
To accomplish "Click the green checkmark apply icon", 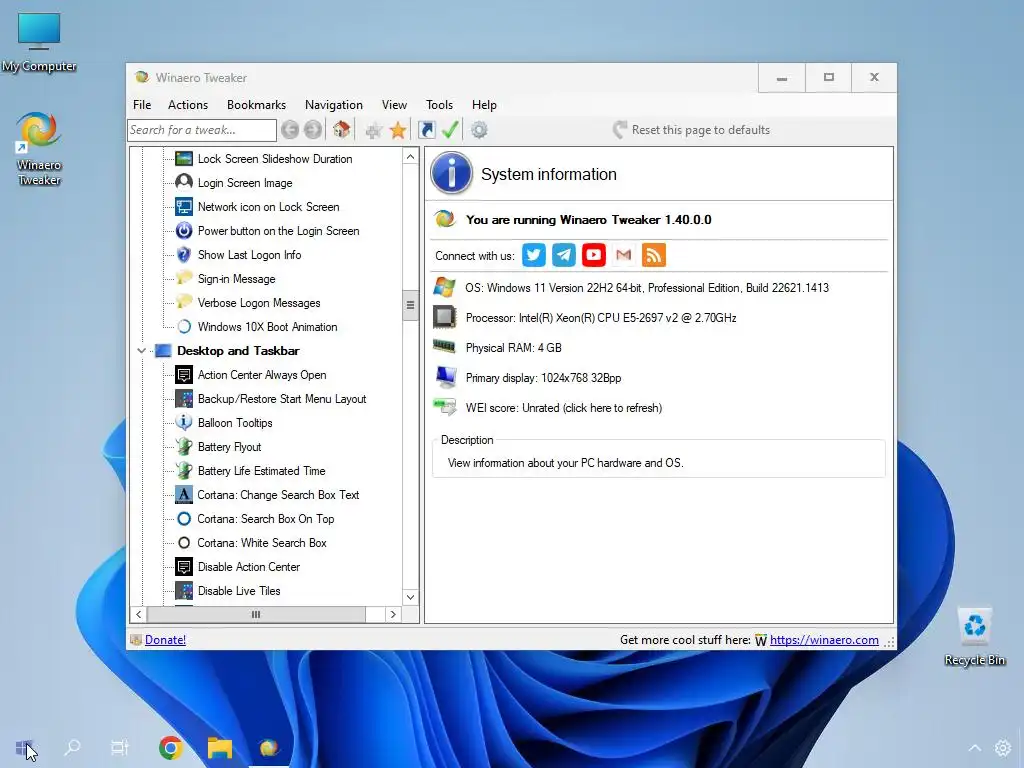I will [450, 130].
